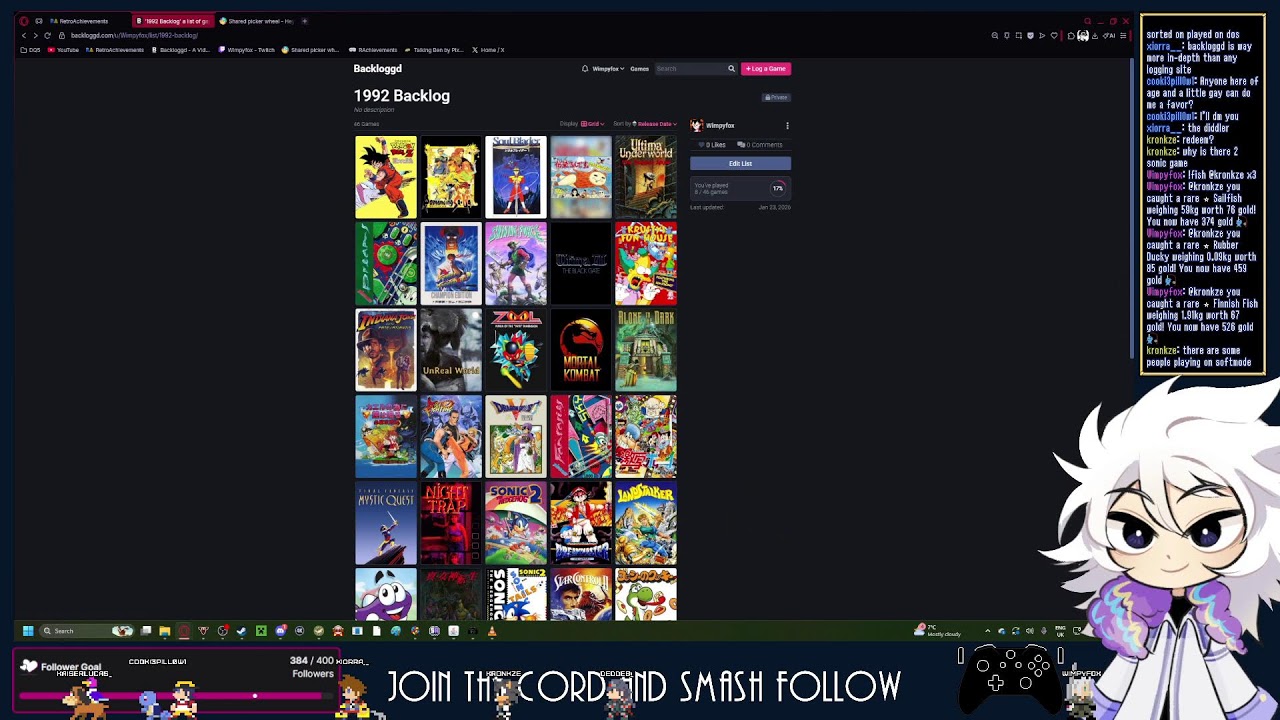This screenshot has width=1280, height=720.
Task: Click the 17% played progress circle
Action: [777, 189]
